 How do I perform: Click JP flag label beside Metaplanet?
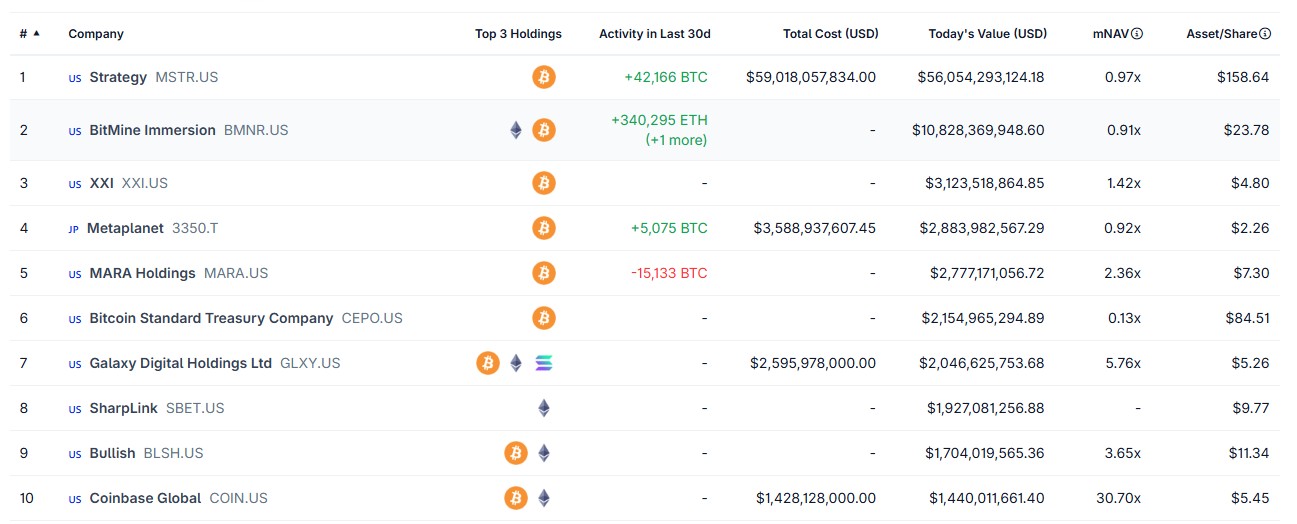coord(73,229)
